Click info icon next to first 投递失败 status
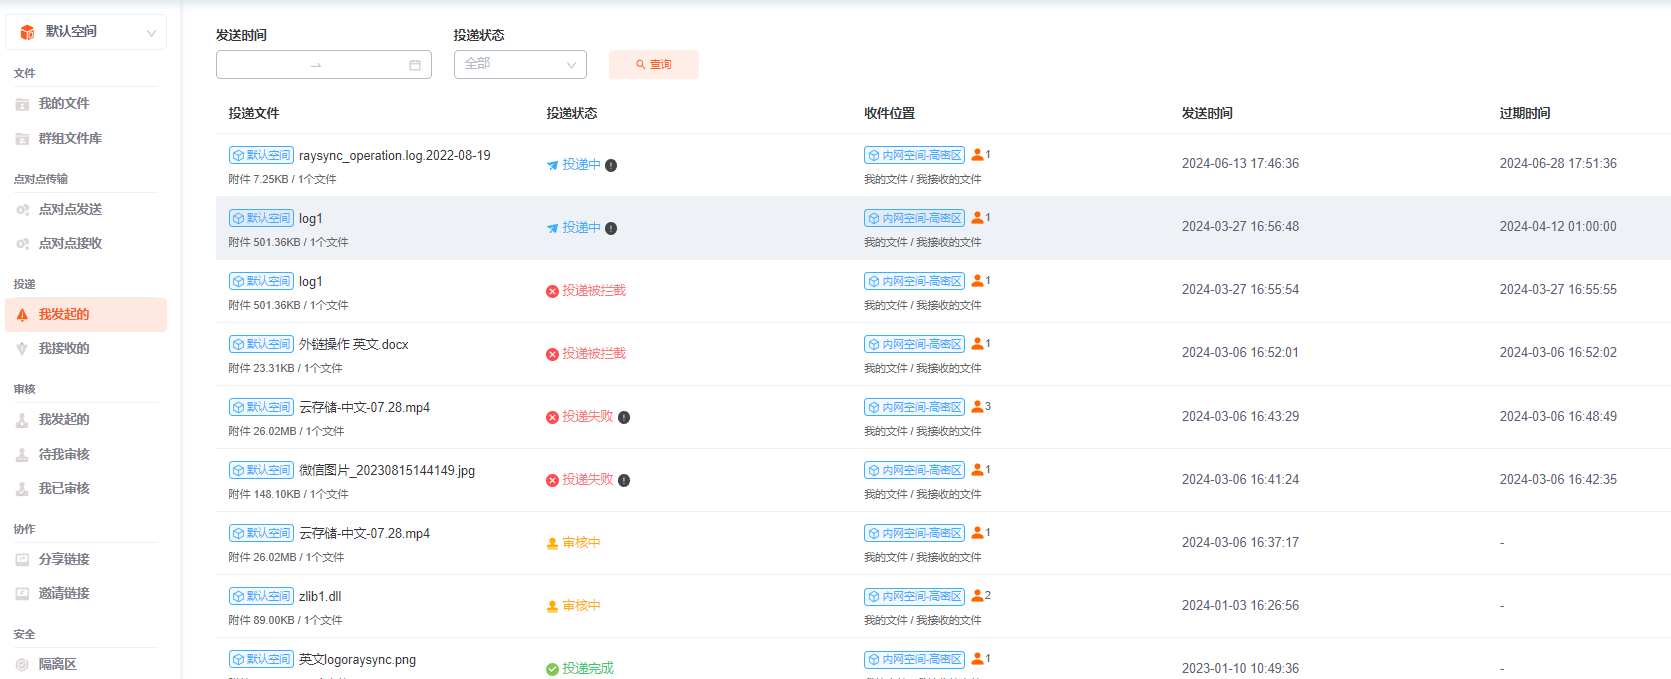The height and width of the screenshot is (679, 1671). coord(624,418)
